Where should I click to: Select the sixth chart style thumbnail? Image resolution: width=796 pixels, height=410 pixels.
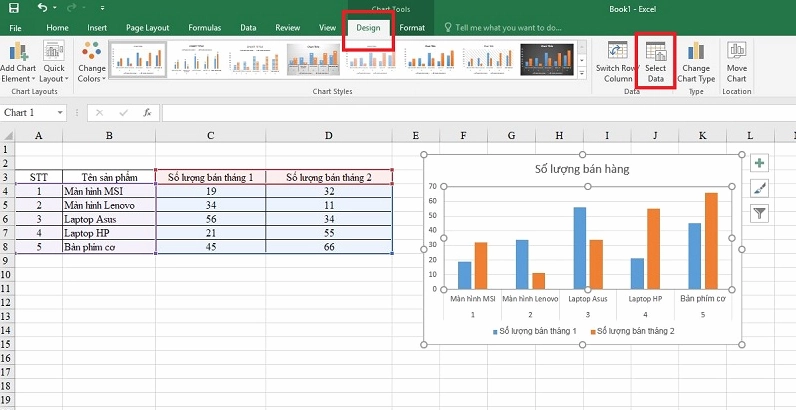(432, 59)
